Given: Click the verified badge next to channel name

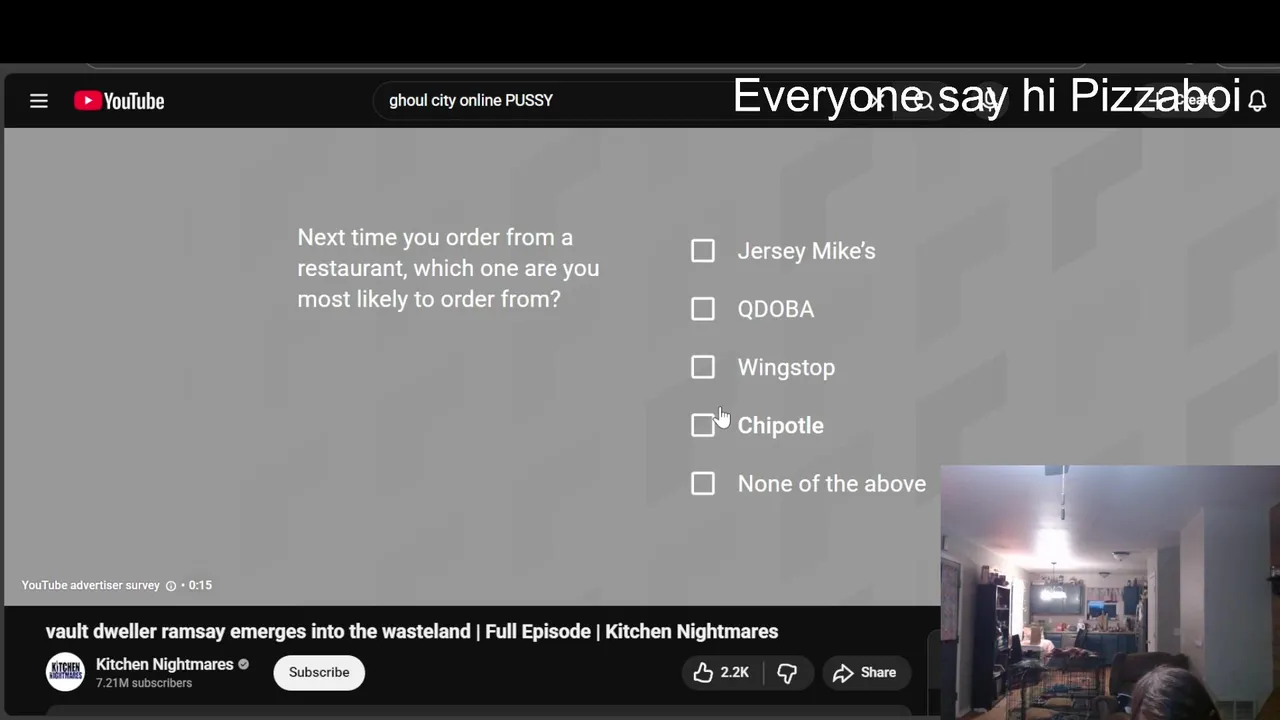Looking at the screenshot, I should tap(243, 664).
